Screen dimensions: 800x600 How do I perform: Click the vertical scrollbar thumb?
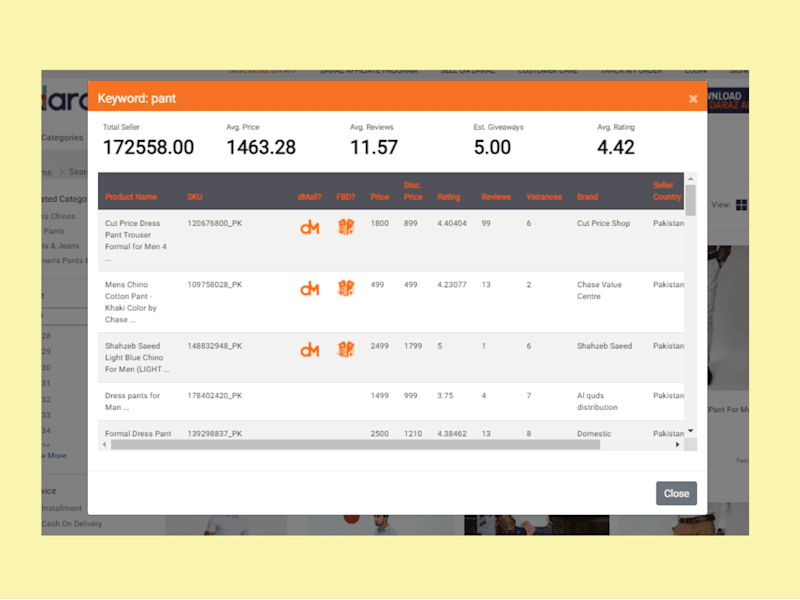[x=690, y=200]
